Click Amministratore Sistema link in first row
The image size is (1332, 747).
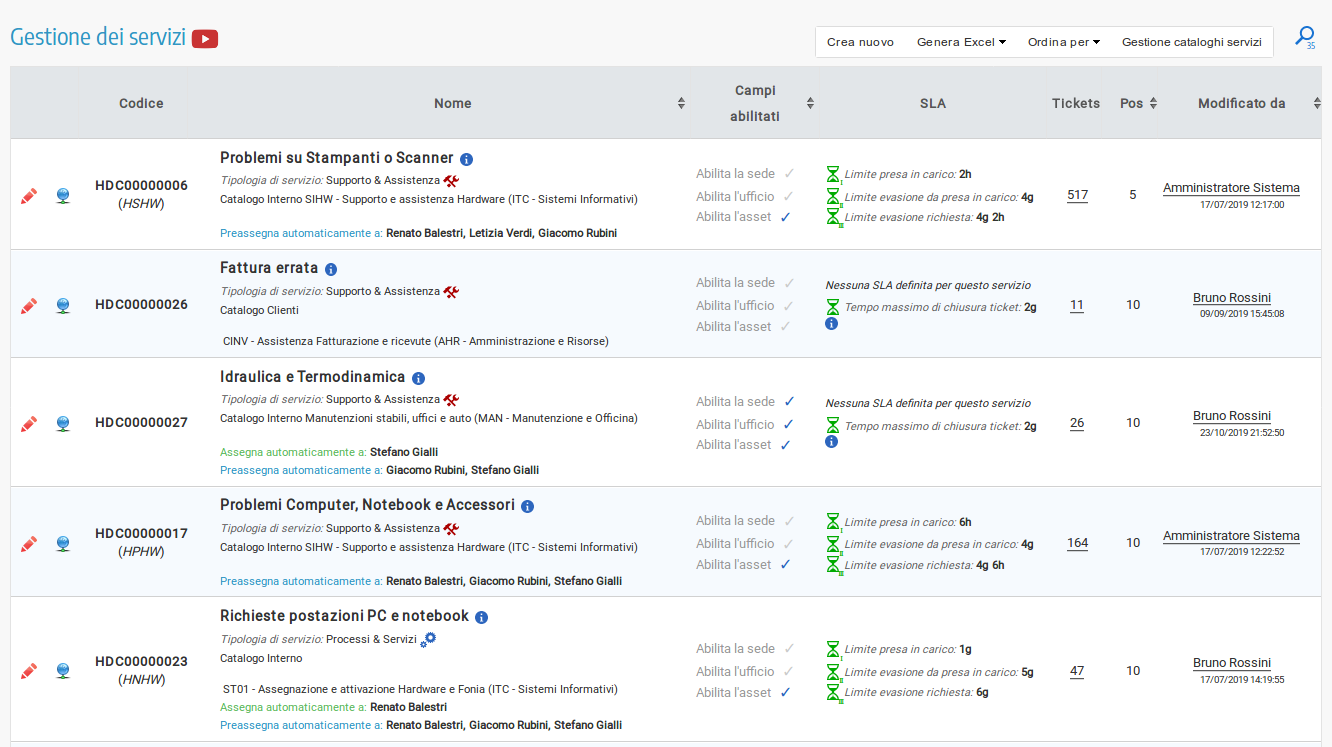point(1231,188)
